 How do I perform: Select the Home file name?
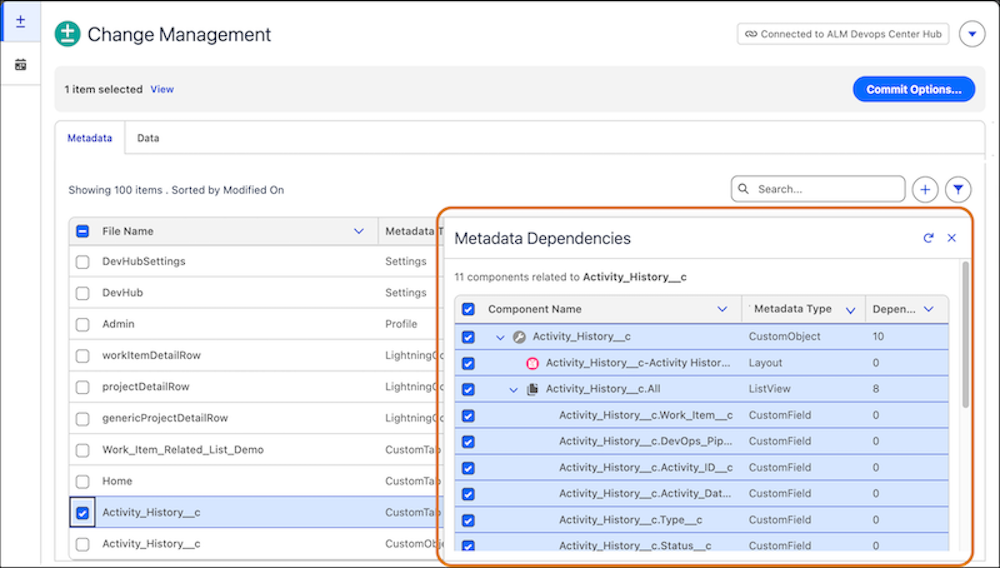(117, 481)
